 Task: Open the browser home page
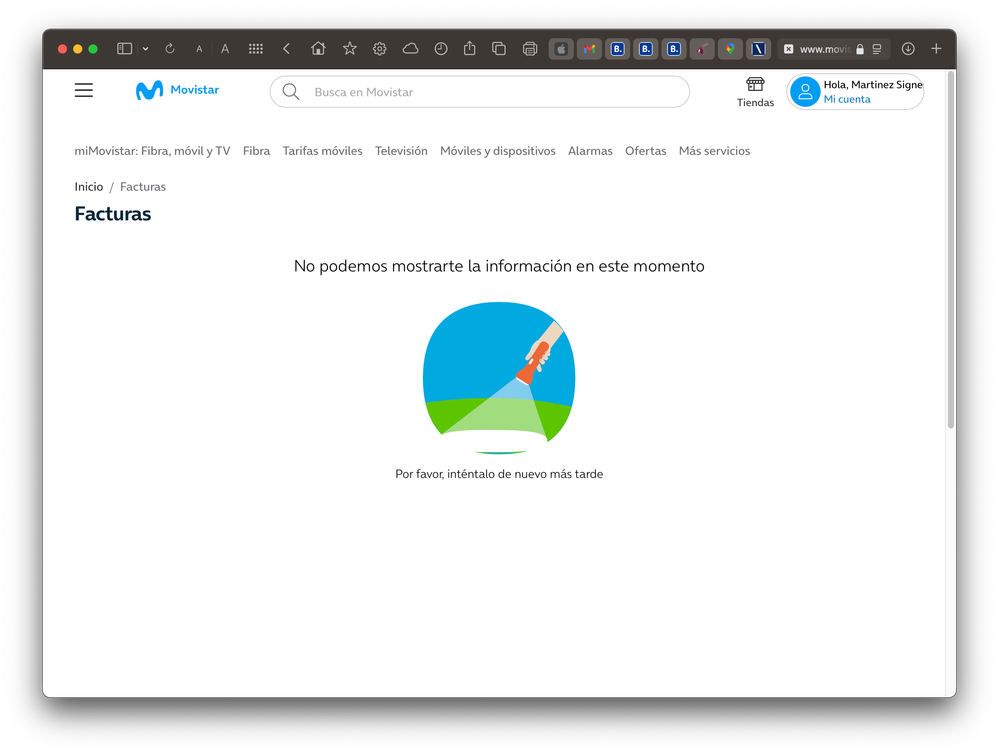pyautogui.click(x=317, y=48)
